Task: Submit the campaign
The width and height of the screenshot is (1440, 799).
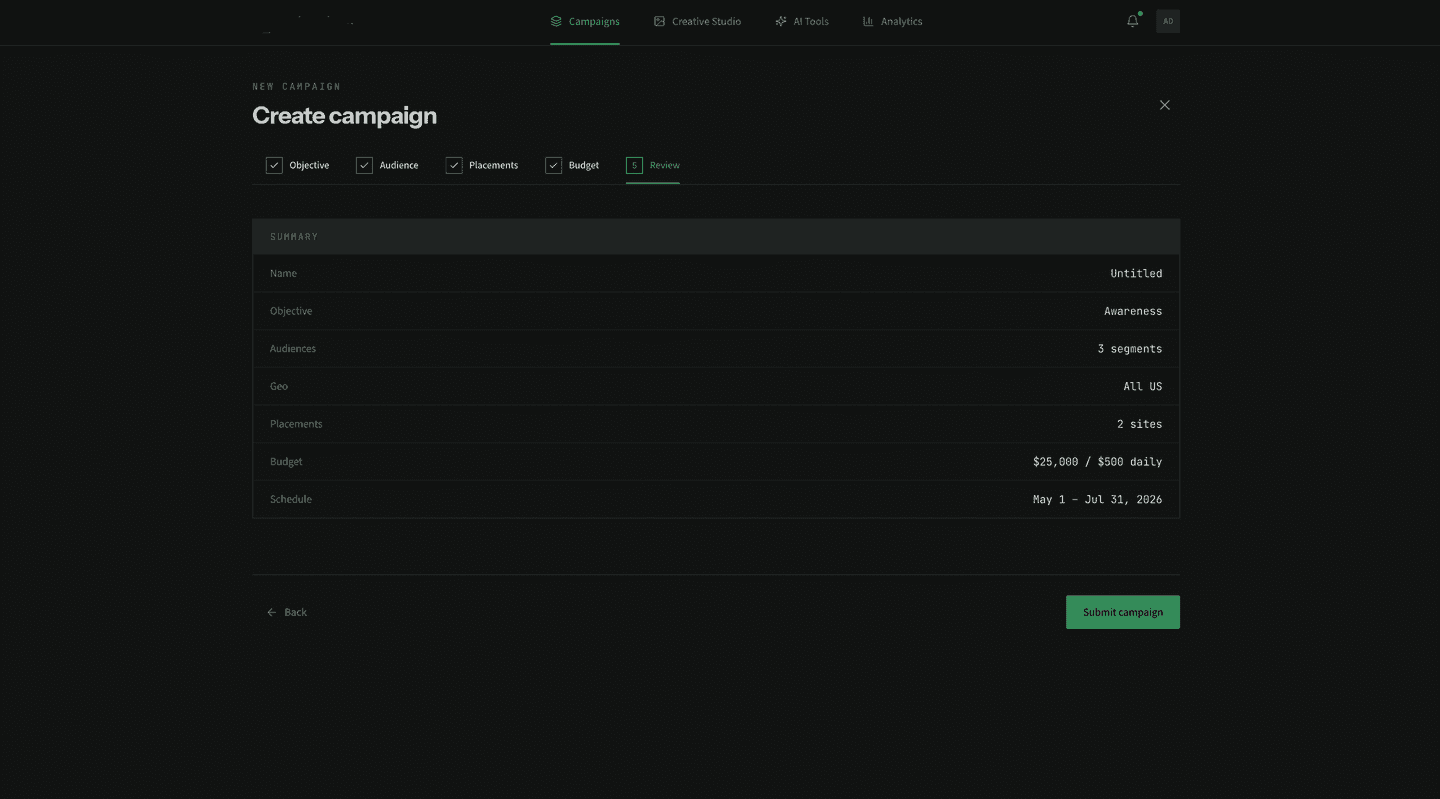Action: point(1122,611)
